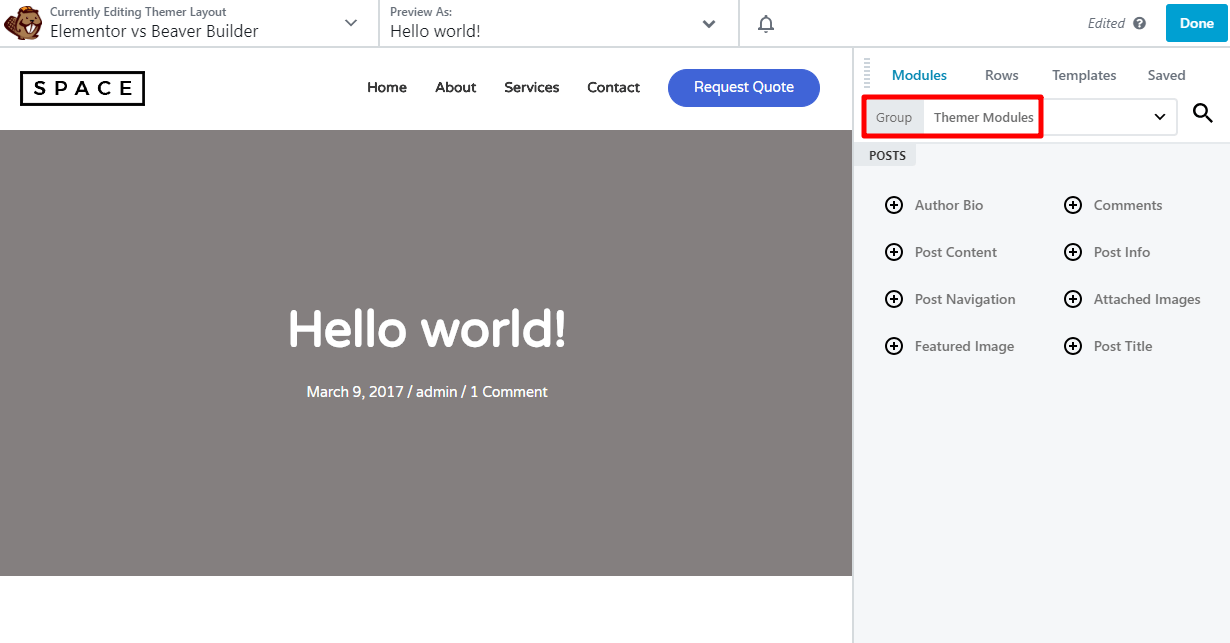Click the Beaver Builder beaver logo icon
Image resolution: width=1230 pixels, height=643 pixels.
coord(22,22)
